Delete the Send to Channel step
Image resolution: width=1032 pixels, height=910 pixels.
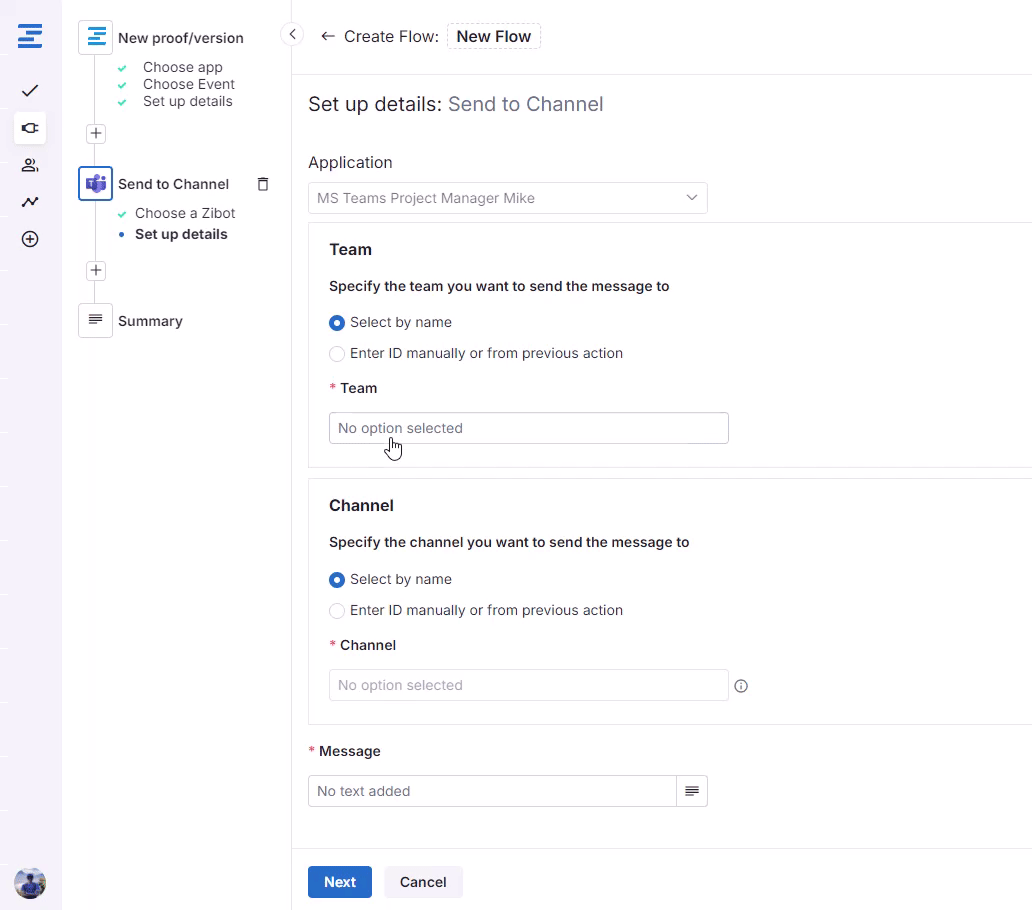pyautogui.click(x=263, y=184)
